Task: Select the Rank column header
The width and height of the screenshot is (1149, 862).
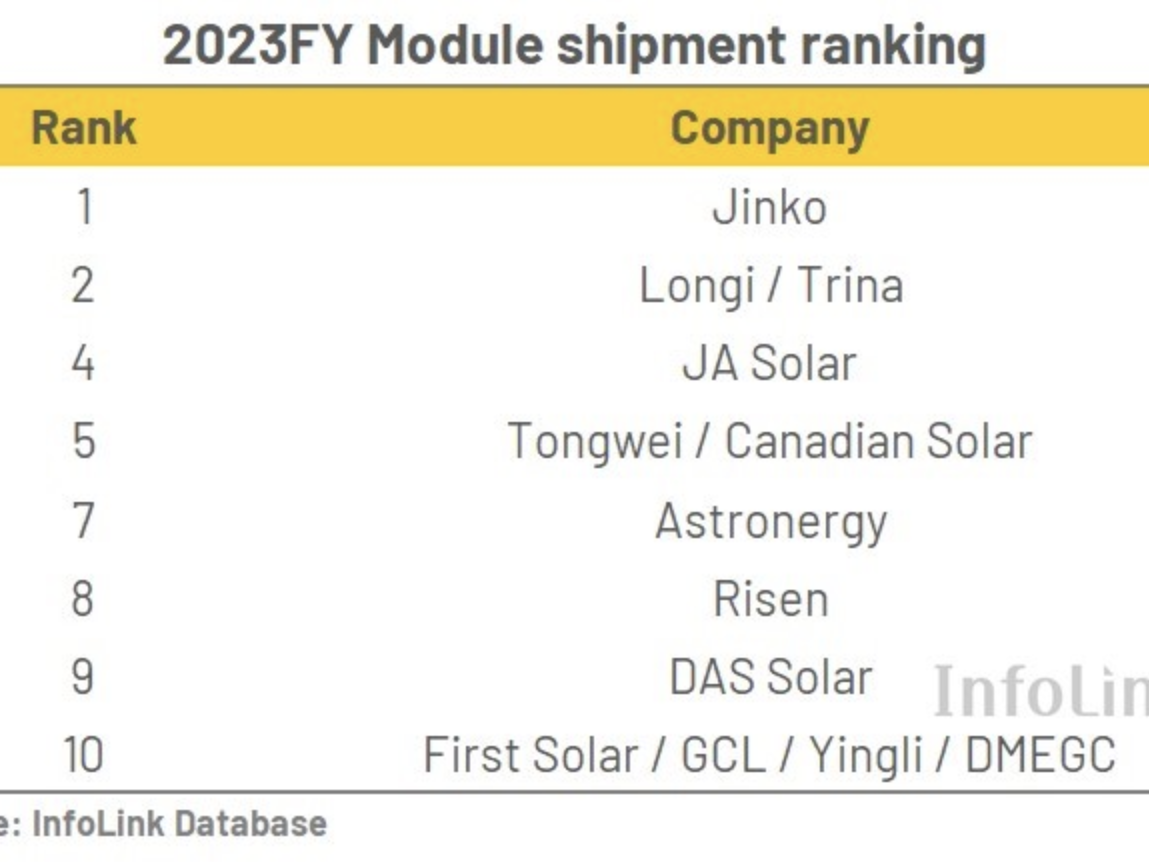Action: pos(84,128)
